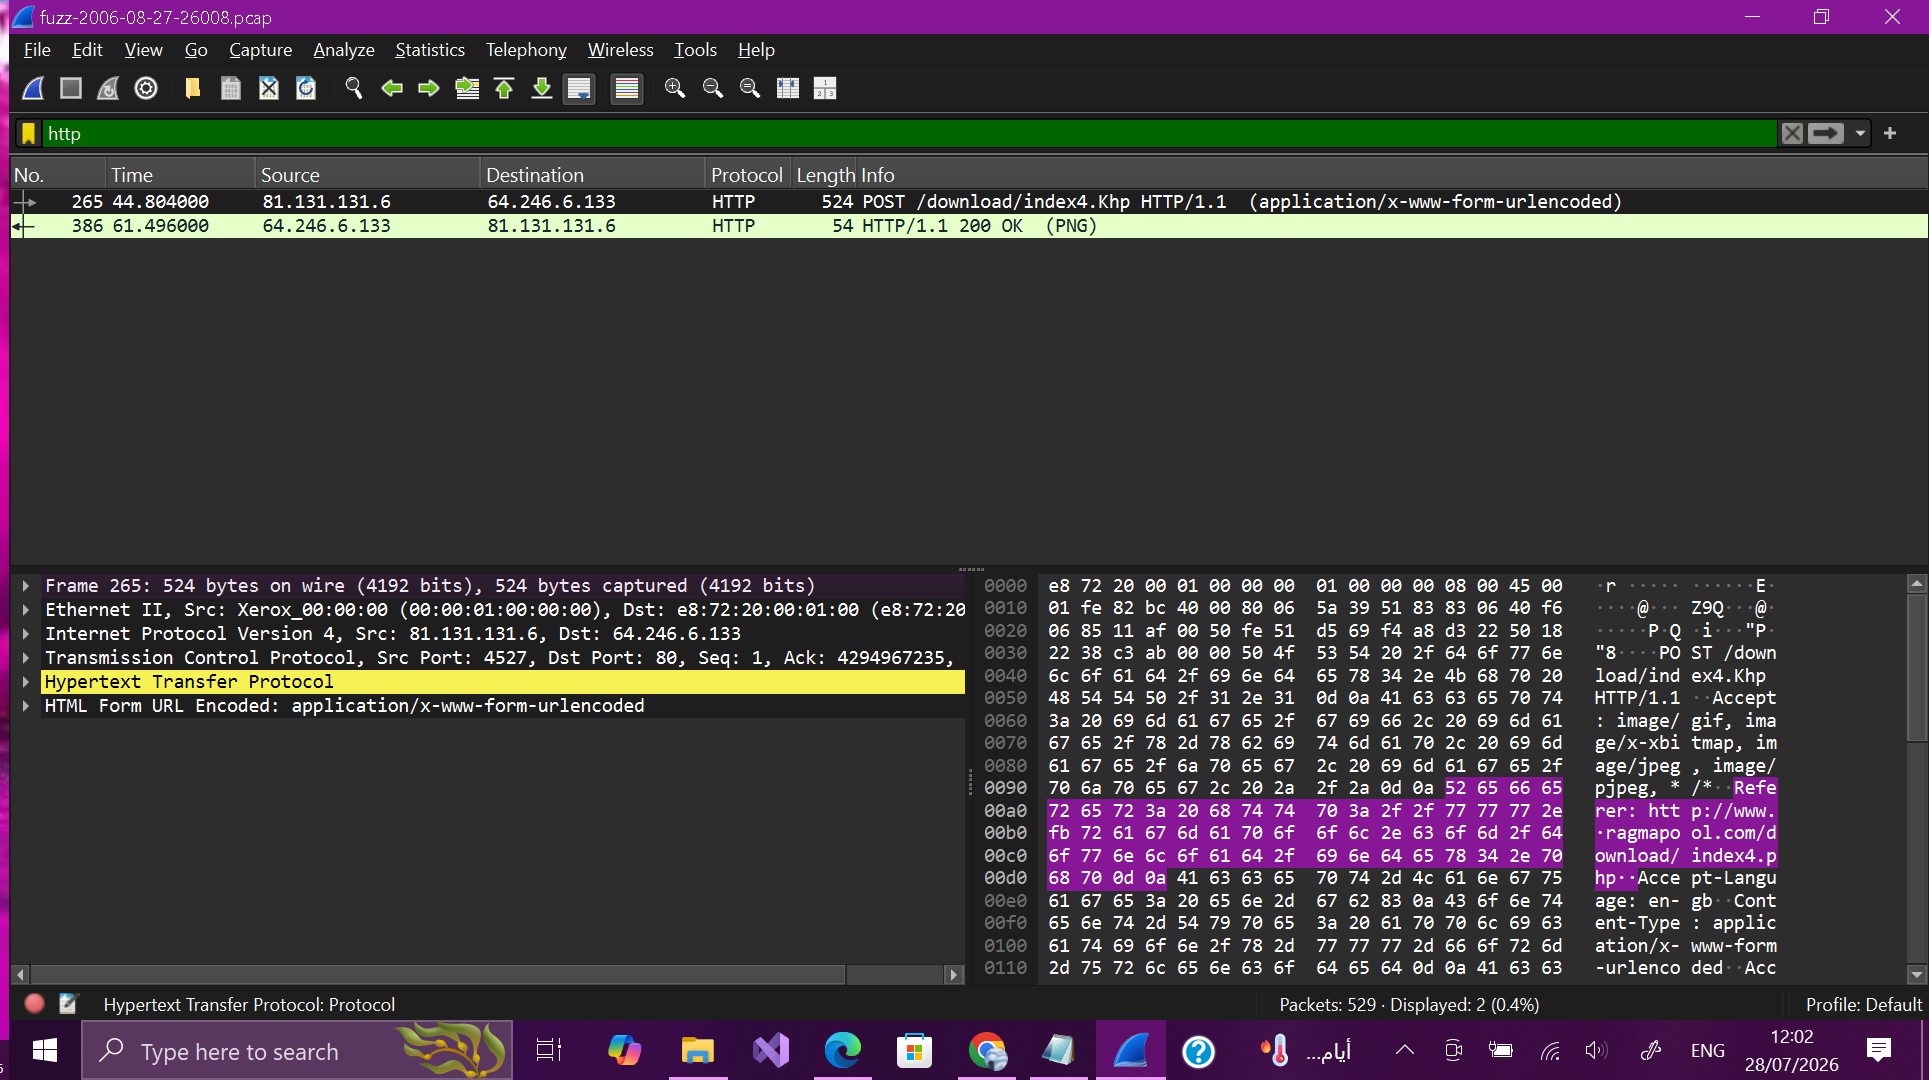Apply the display filter arrow button
1929x1080 pixels.
1826,133
